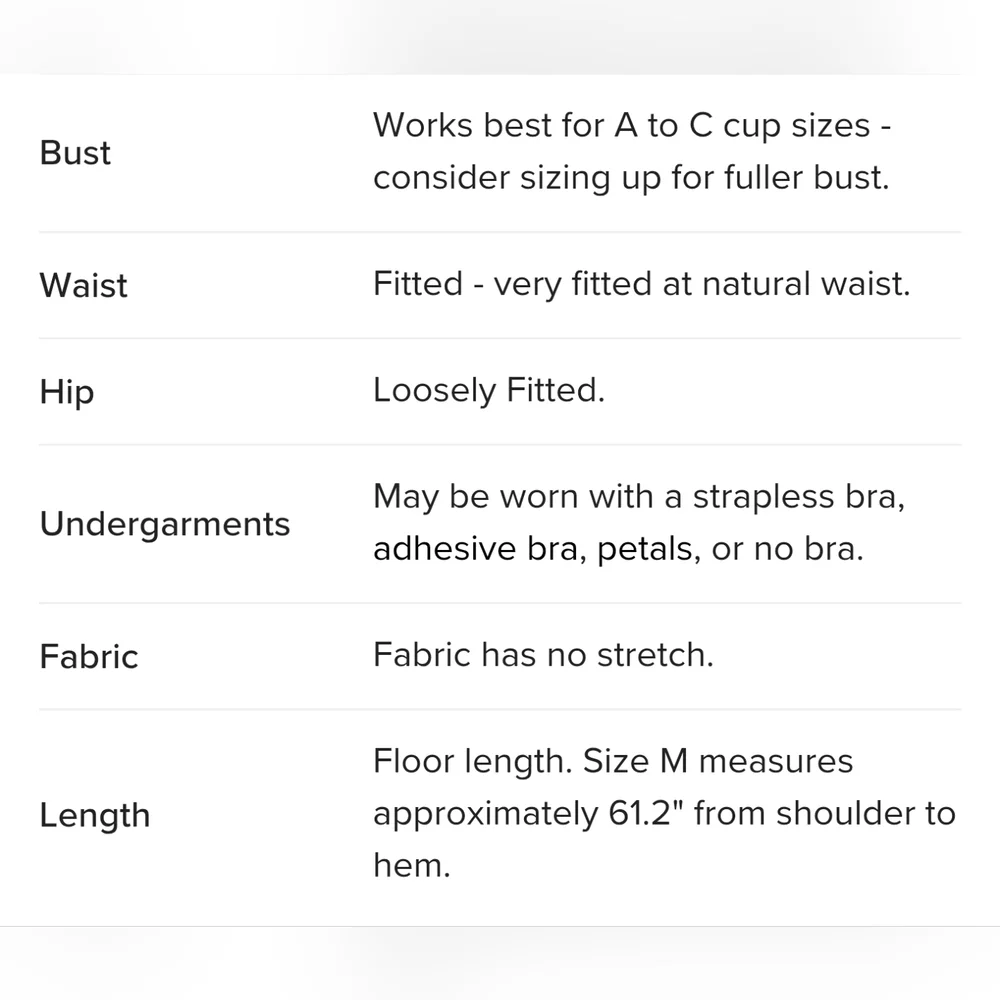The height and width of the screenshot is (1000, 1000).
Task: Click the blurred gray header area above table
Action: pos(500,36)
